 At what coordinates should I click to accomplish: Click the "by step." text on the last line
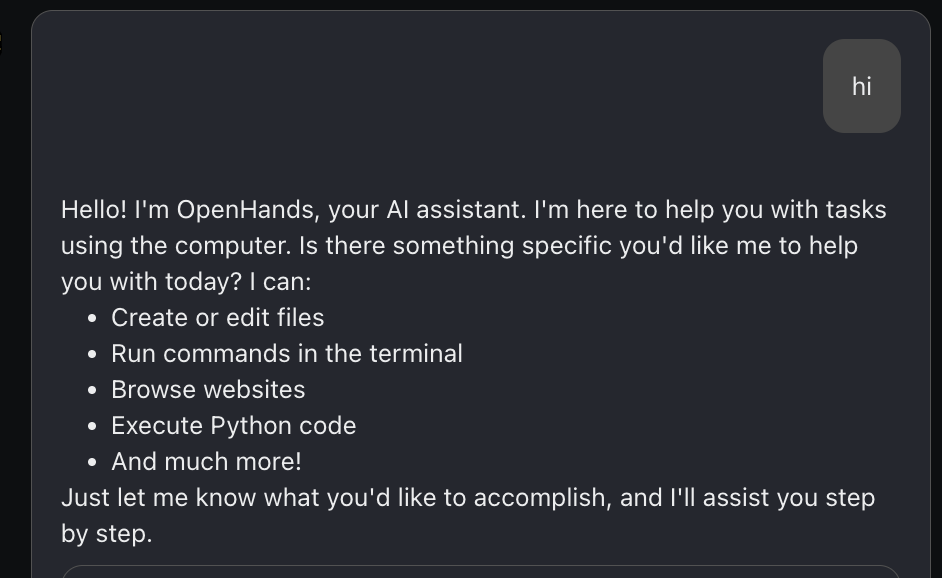(x=106, y=534)
